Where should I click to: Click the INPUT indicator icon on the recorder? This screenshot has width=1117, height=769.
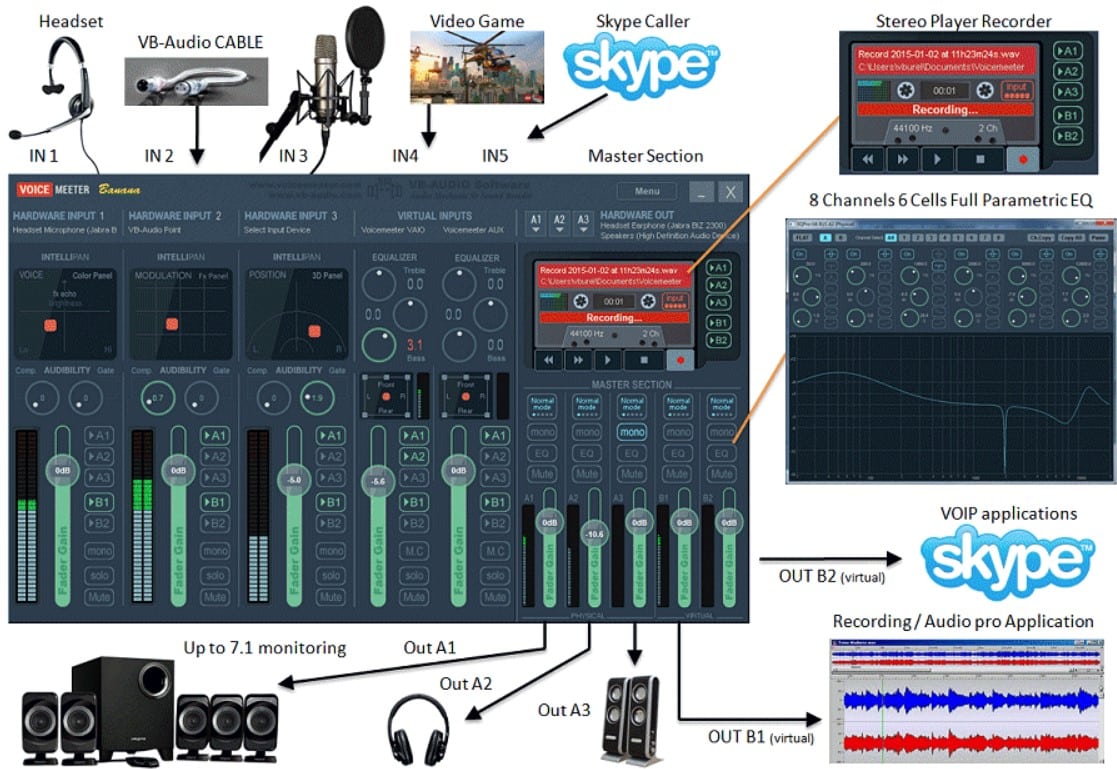click(x=675, y=302)
